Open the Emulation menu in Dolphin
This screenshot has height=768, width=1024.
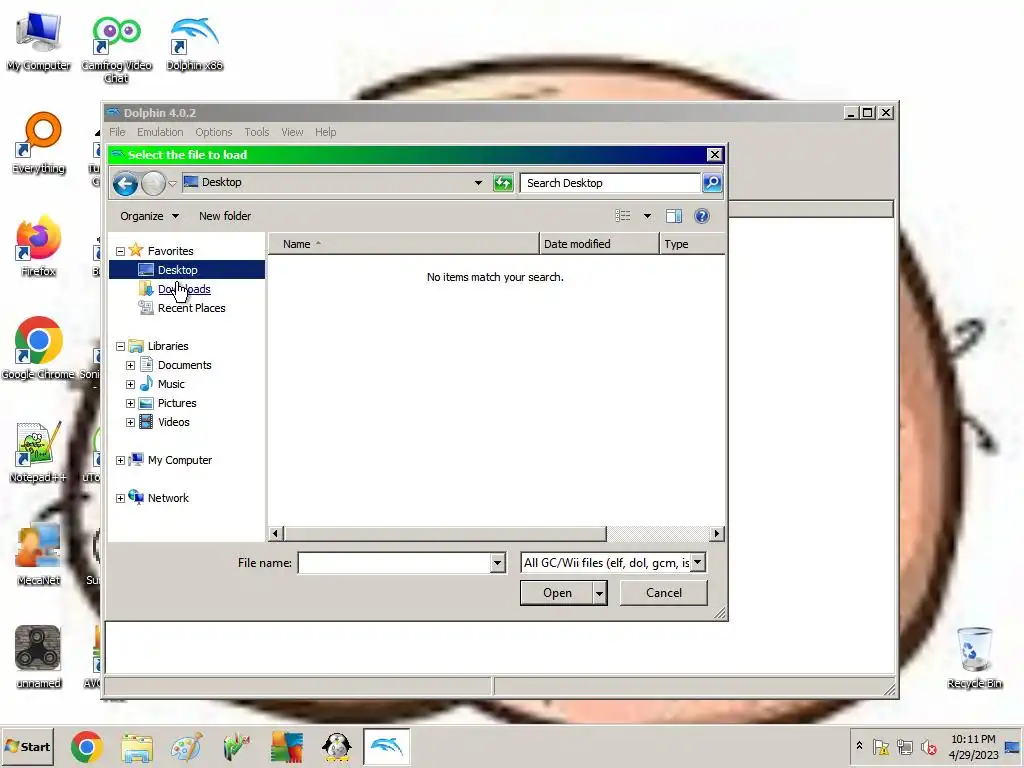(x=160, y=132)
